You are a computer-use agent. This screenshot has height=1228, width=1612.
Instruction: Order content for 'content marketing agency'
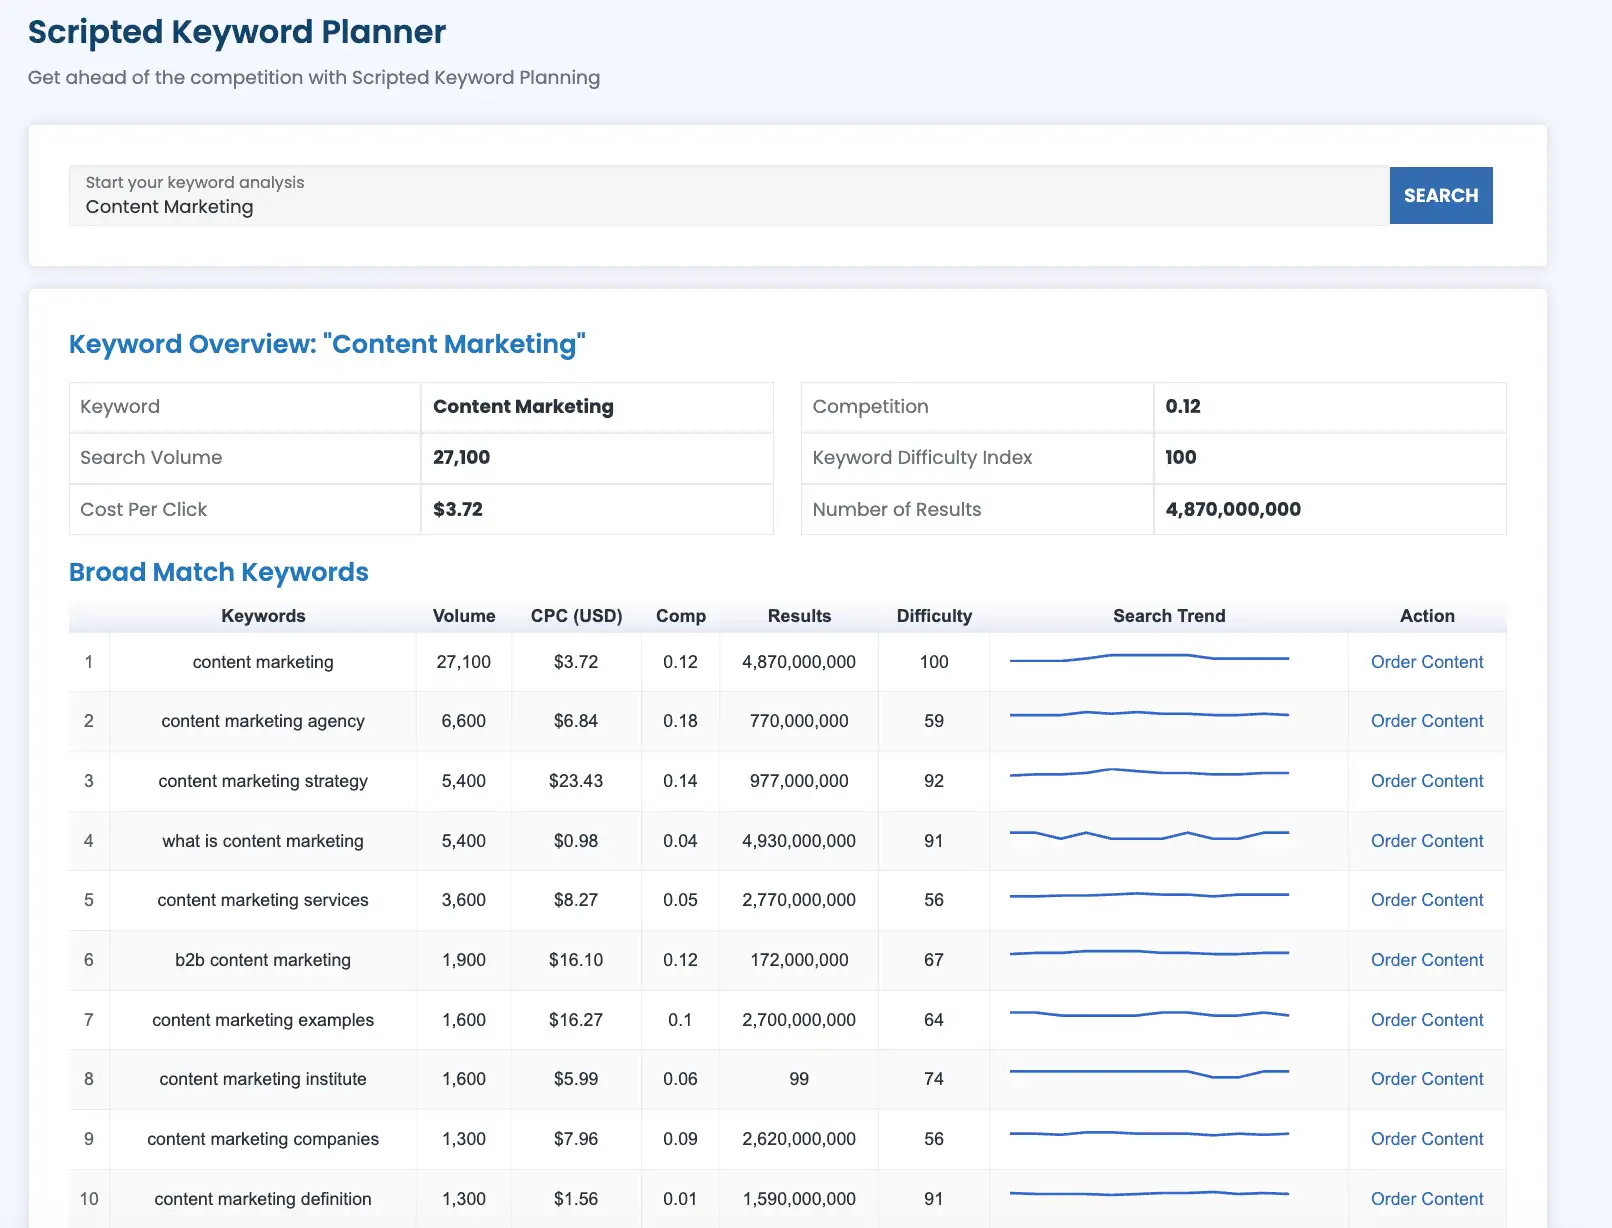point(1427,721)
